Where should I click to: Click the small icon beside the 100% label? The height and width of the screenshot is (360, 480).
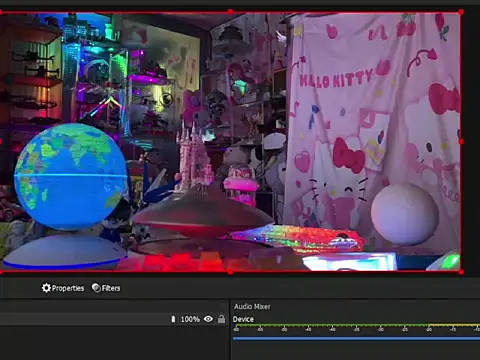tap(173, 319)
